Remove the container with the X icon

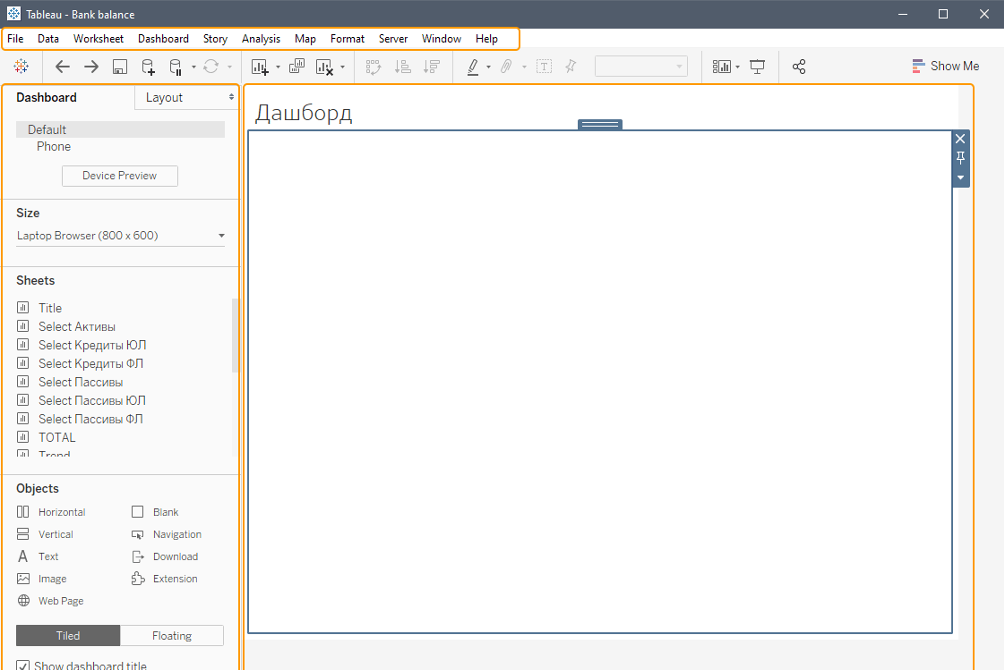960,138
